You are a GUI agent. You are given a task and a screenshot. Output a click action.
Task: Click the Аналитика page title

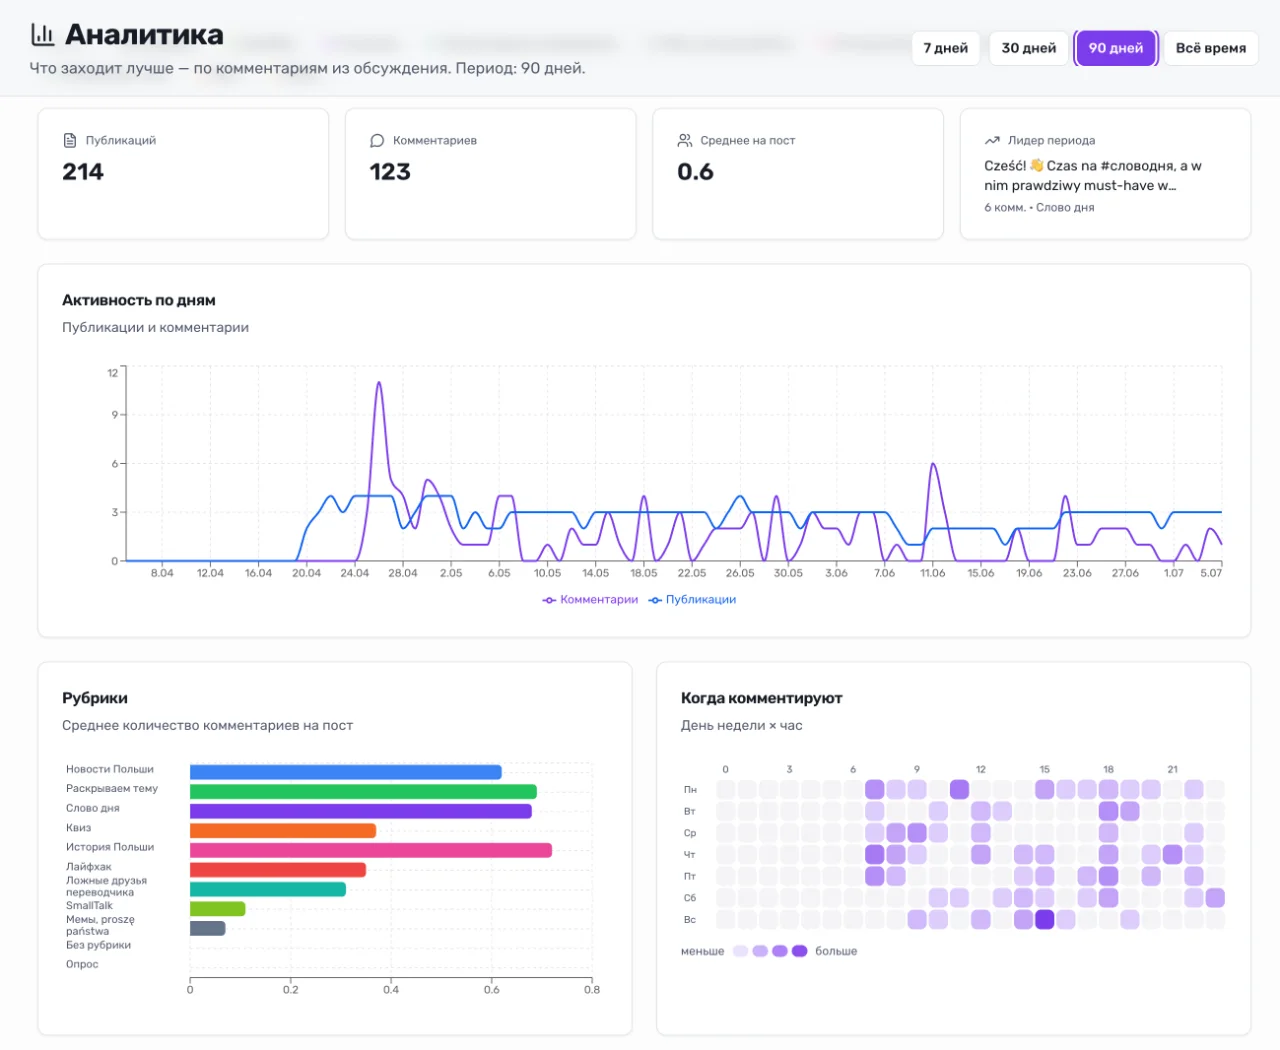[x=145, y=35]
